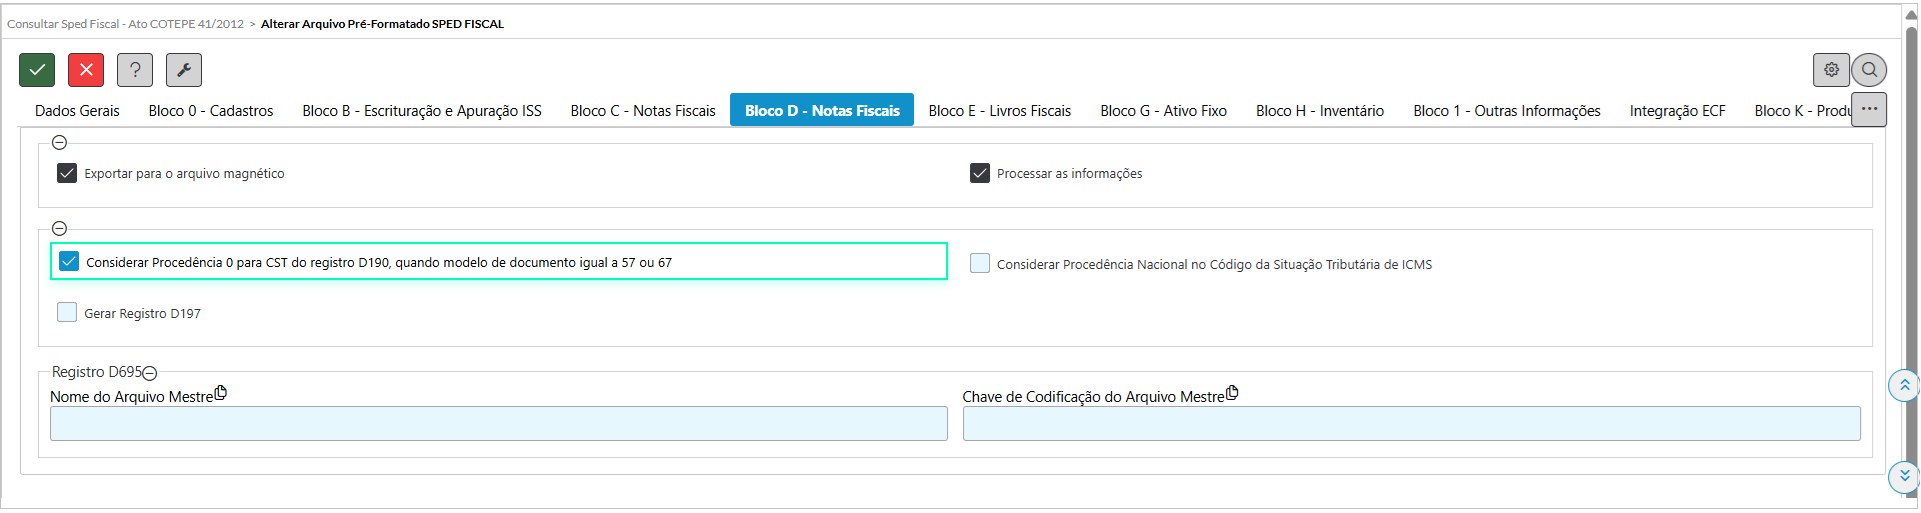Image resolution: width=1921 pixels, height=513 pixels.
Task: Show more tabs with the ellipsis button
Action: click(1868, 109)
